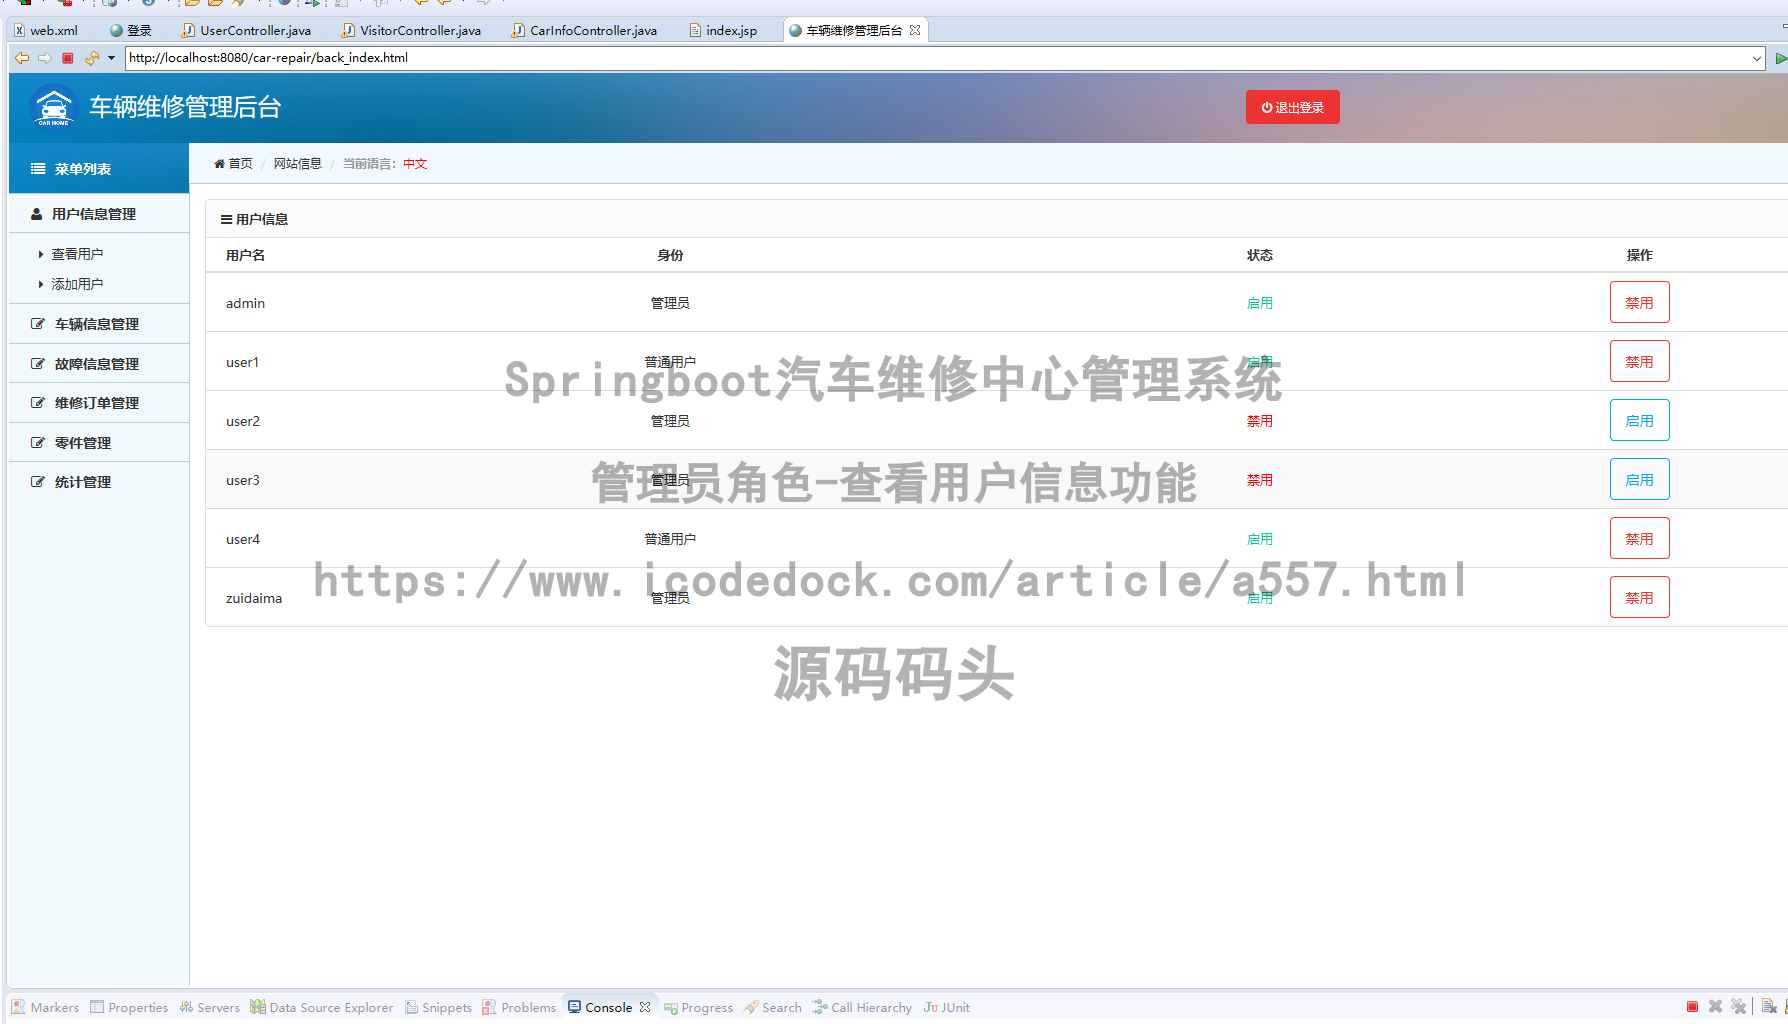Screen dimensions: 1788x1024
Task: Disable the admin account
Action: 1639,302
